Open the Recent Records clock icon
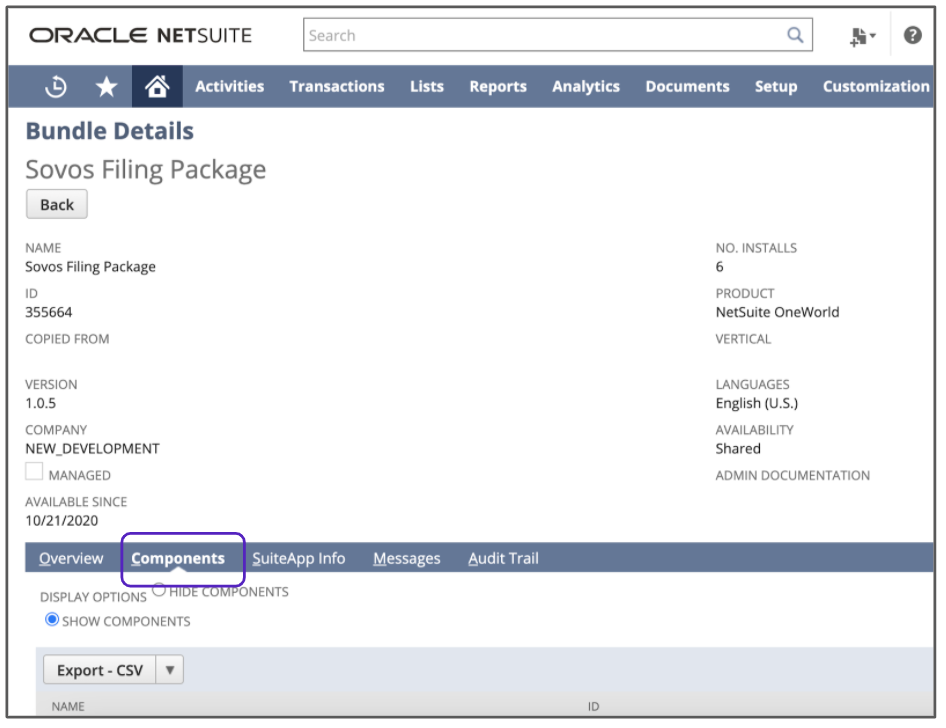This screenshot has height=728, width=946. (56, 87)
